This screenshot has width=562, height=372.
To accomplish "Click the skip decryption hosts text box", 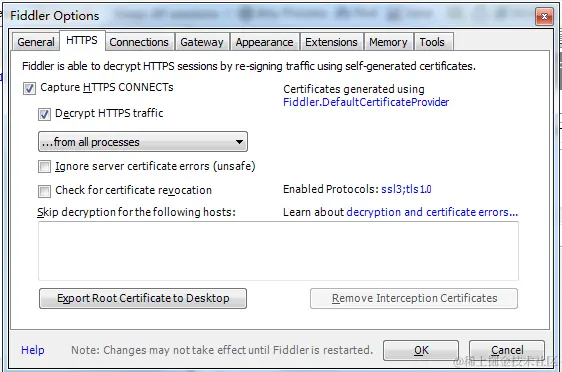I will [278, 251].
